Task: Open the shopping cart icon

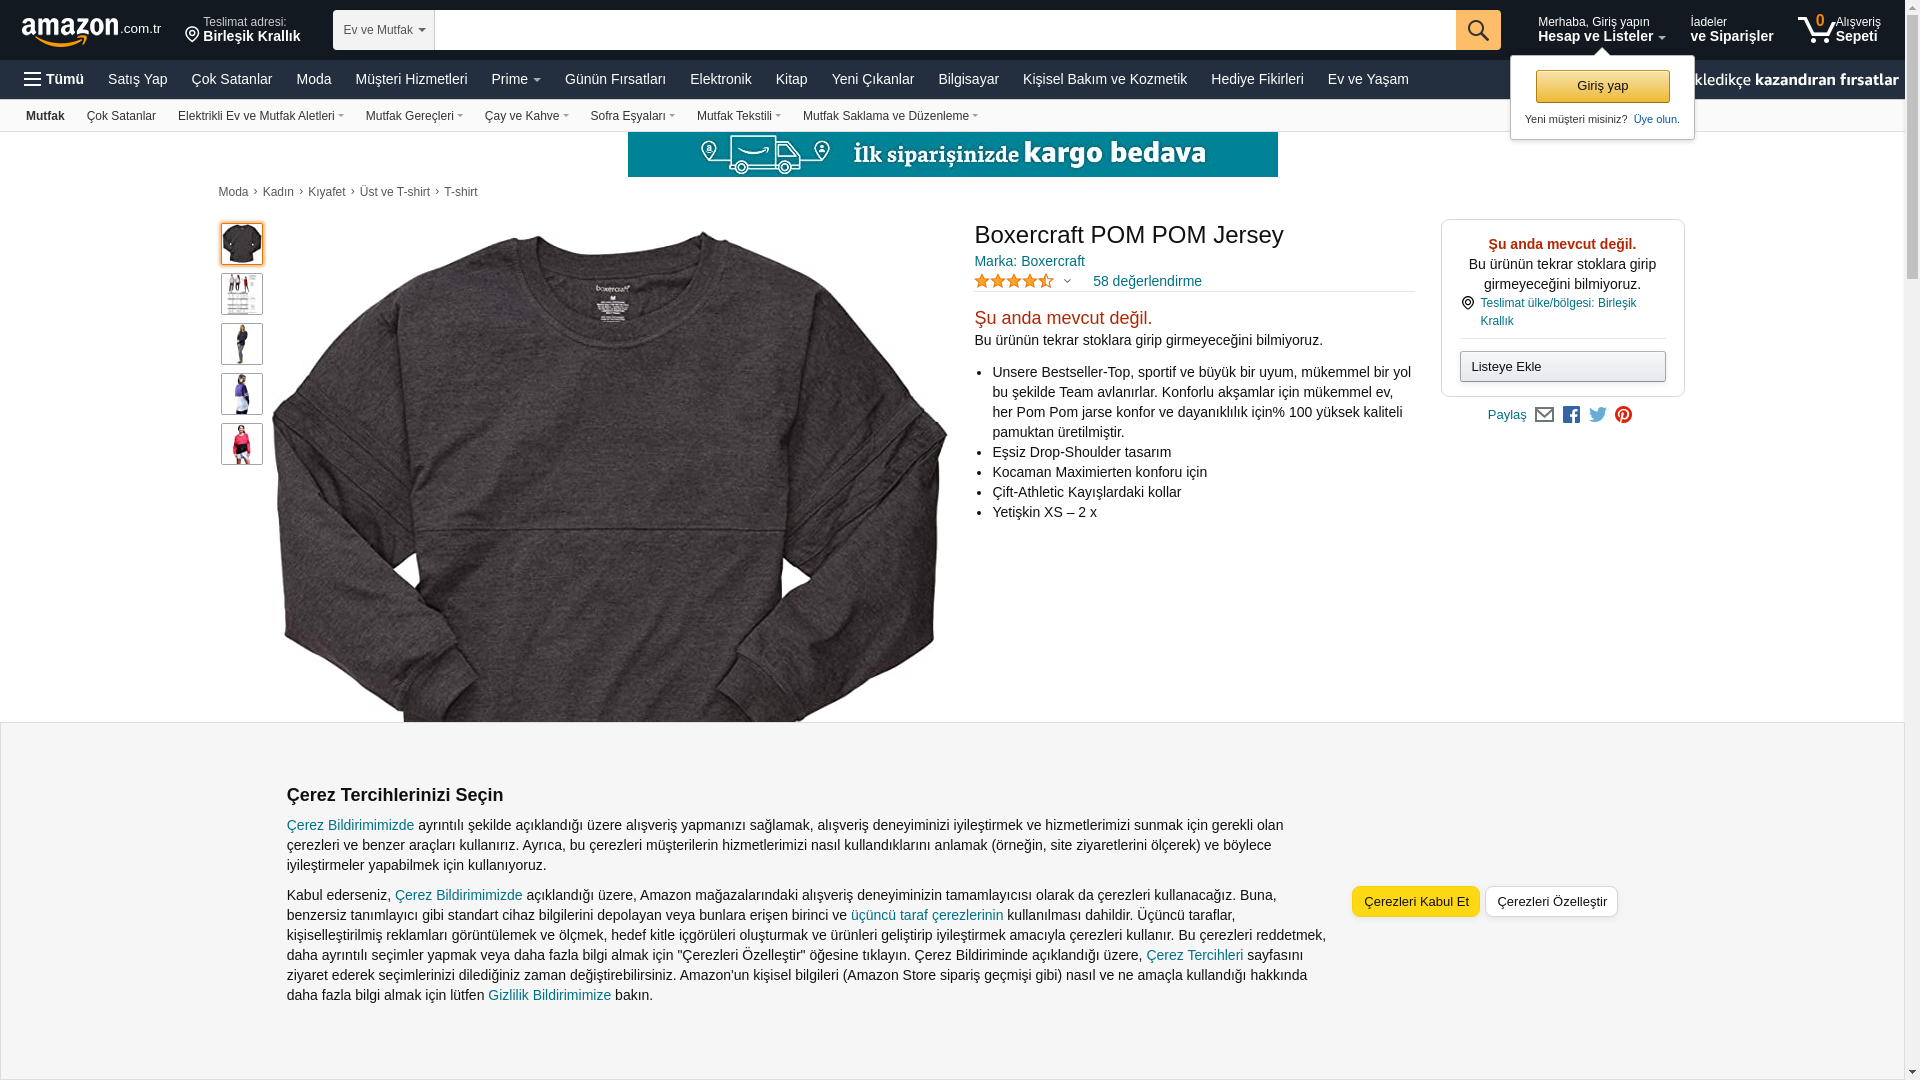Action: click(1839, 29)
